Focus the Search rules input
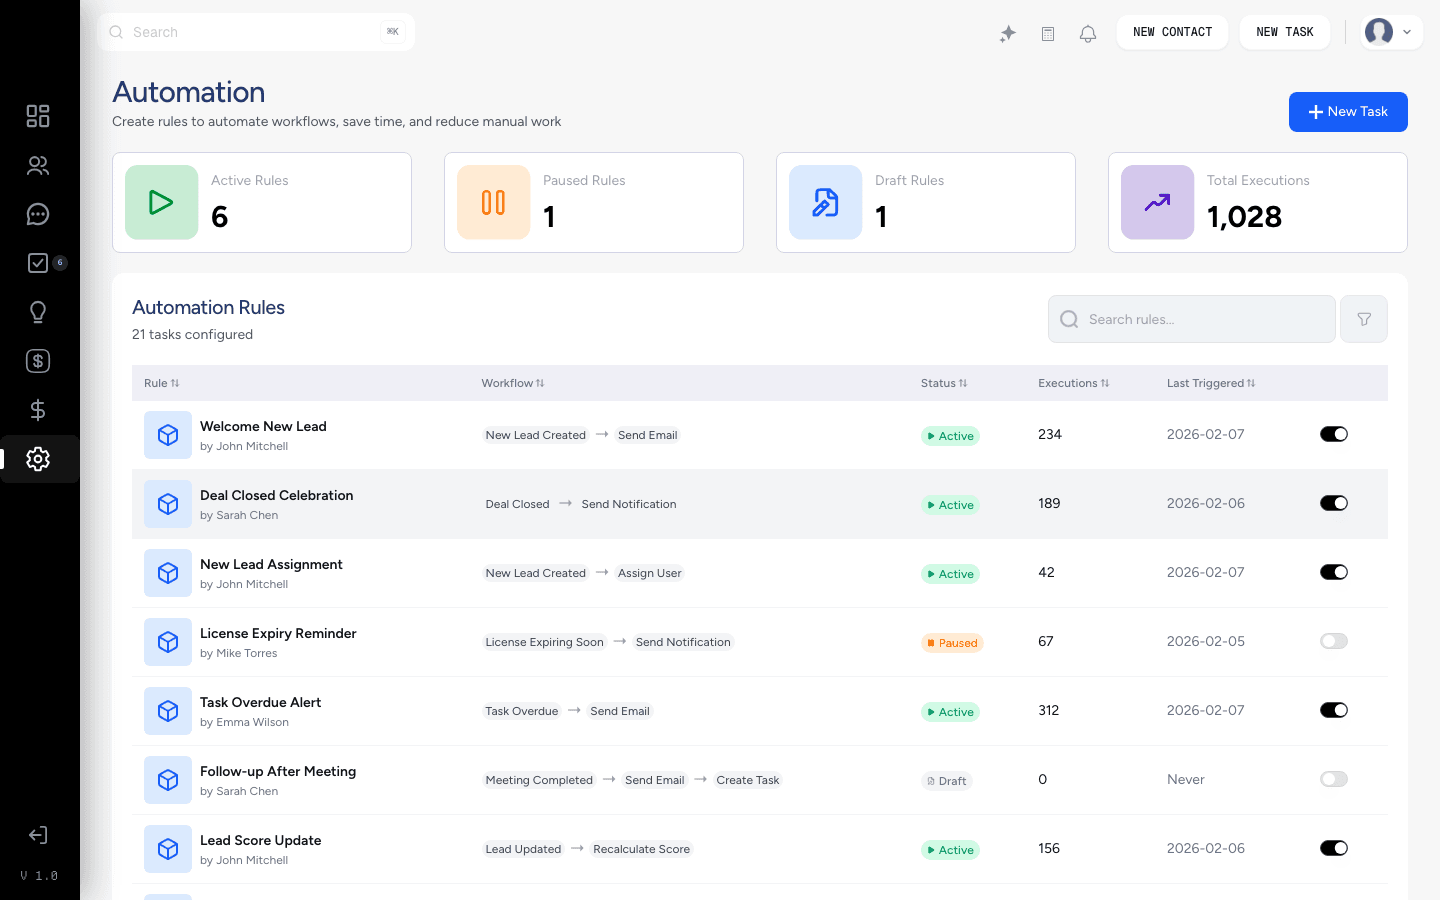Viewport: 1440px width, 900px height. [x=1192, y=319]
